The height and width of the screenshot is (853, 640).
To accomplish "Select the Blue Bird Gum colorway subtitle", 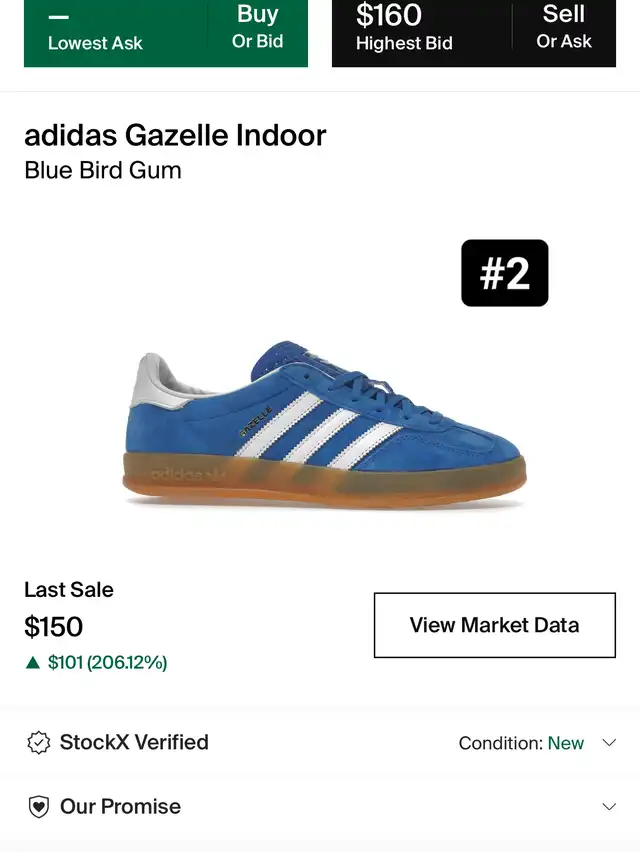I will pyautogui.click(x=103, y=170).
